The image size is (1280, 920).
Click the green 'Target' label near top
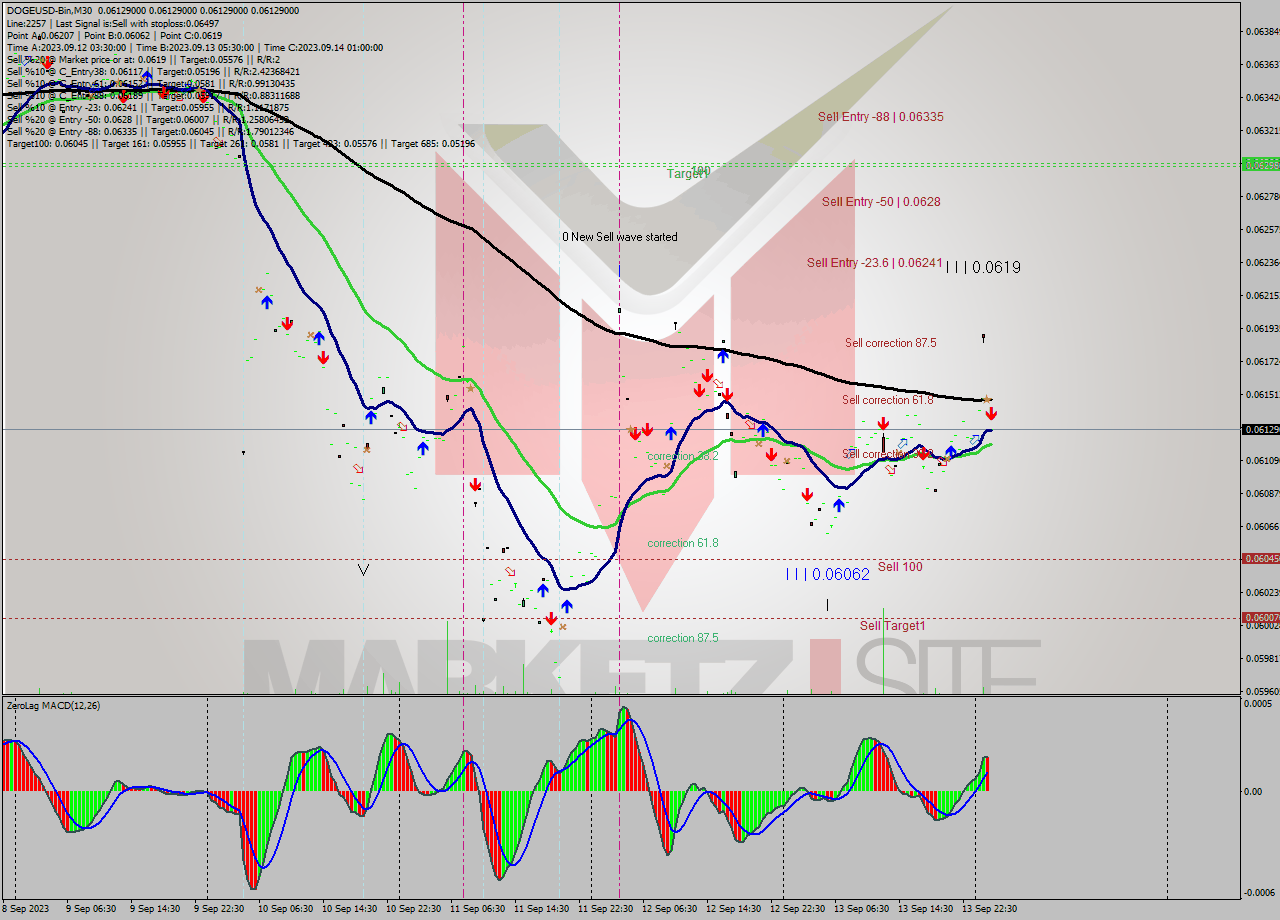pyautogui.click(x=686, y=174)
